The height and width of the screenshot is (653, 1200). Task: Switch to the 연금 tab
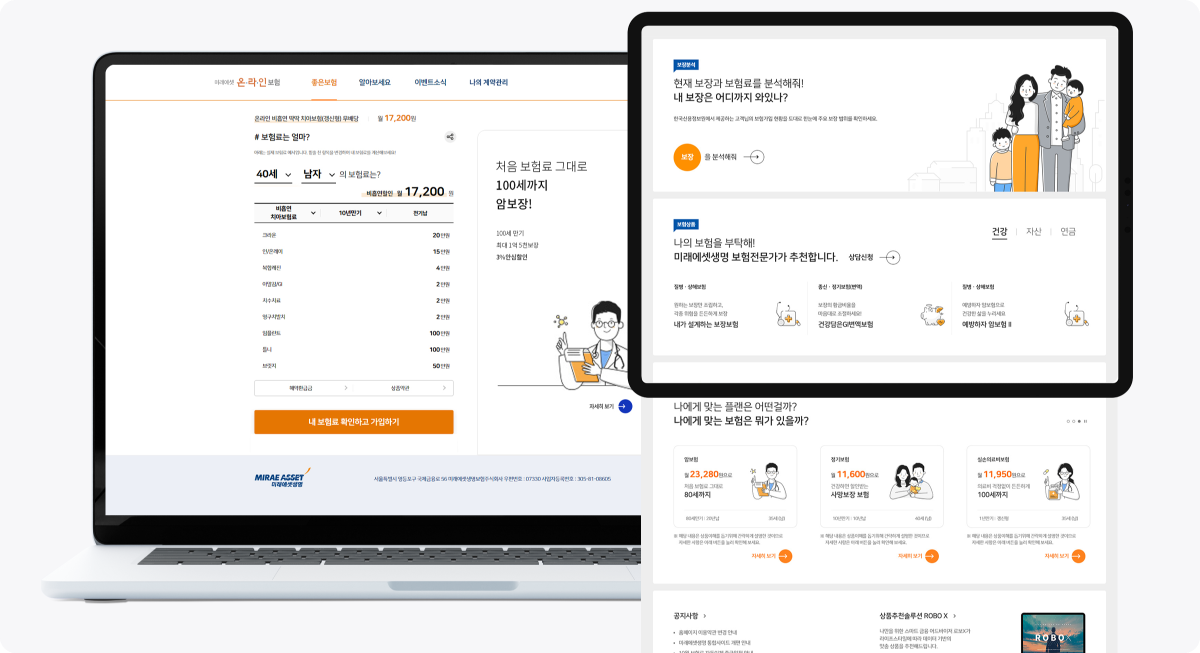1068,231
